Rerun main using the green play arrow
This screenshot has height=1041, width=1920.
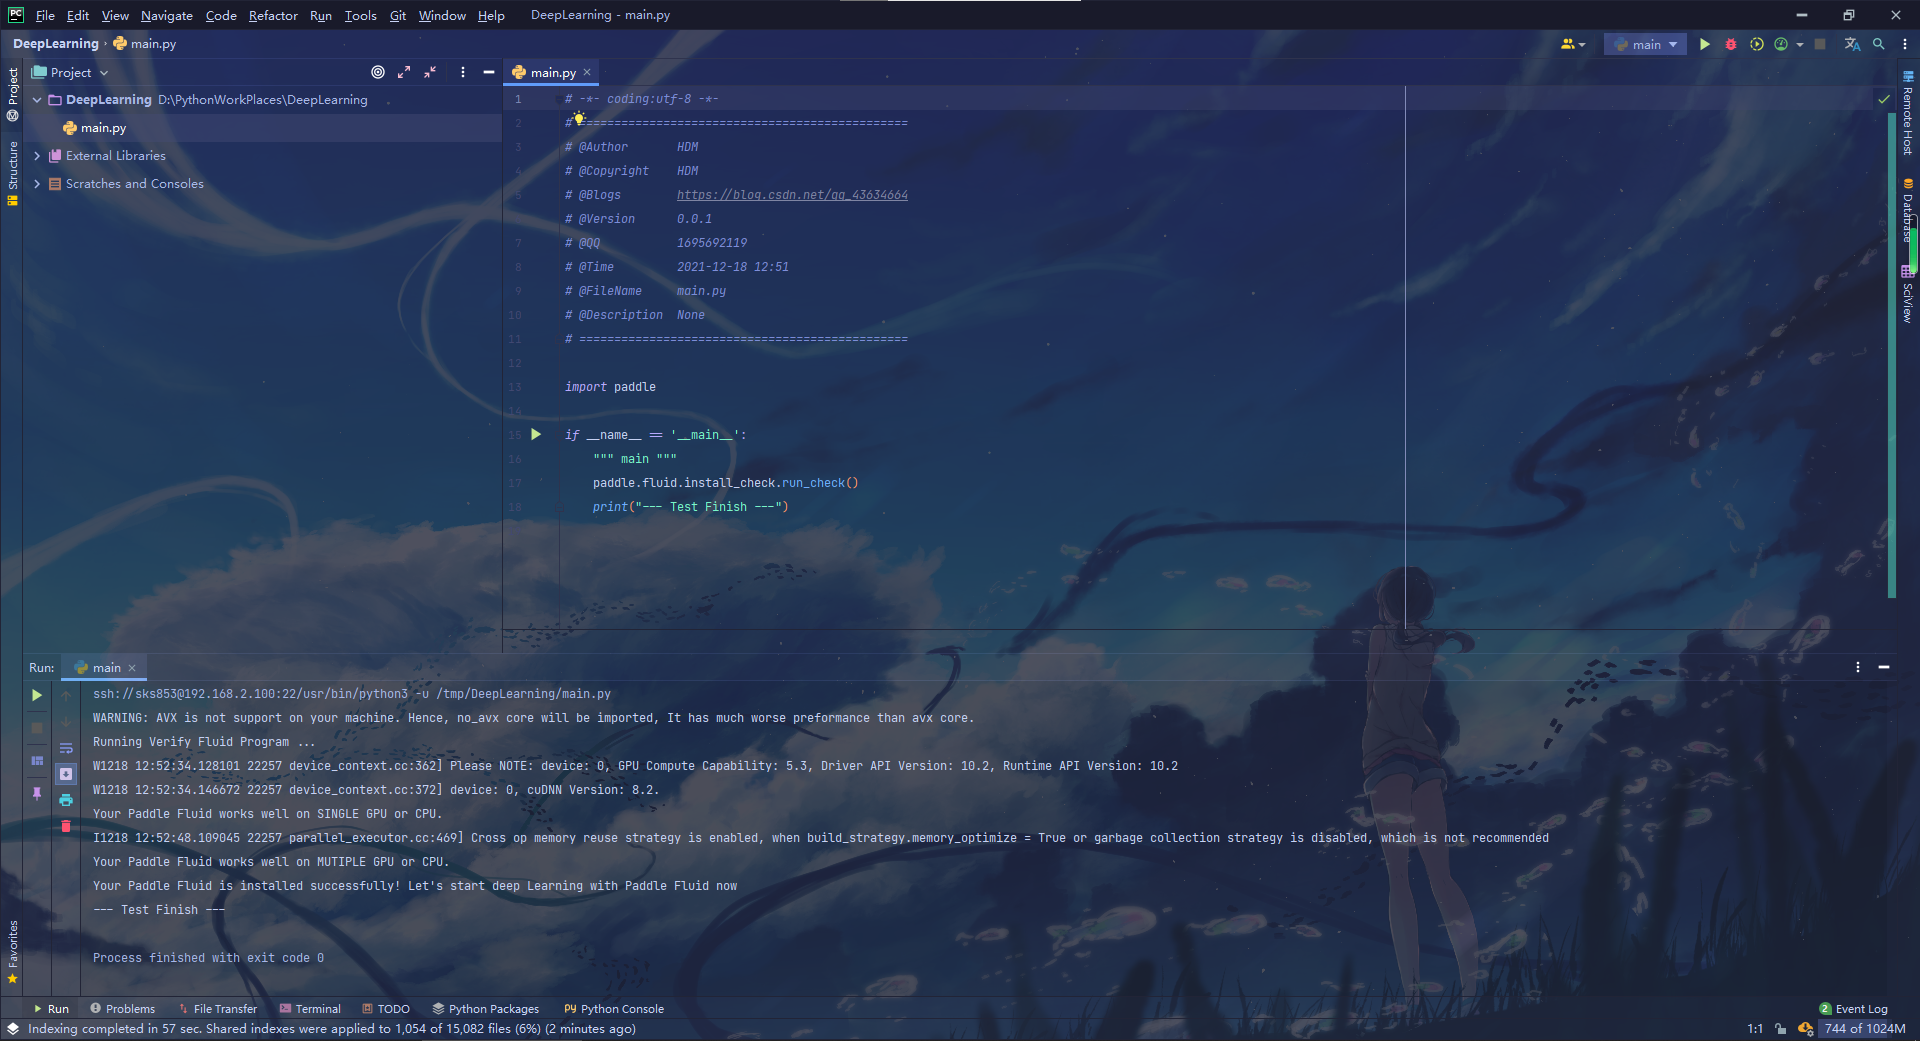click(x=37, y=694)
